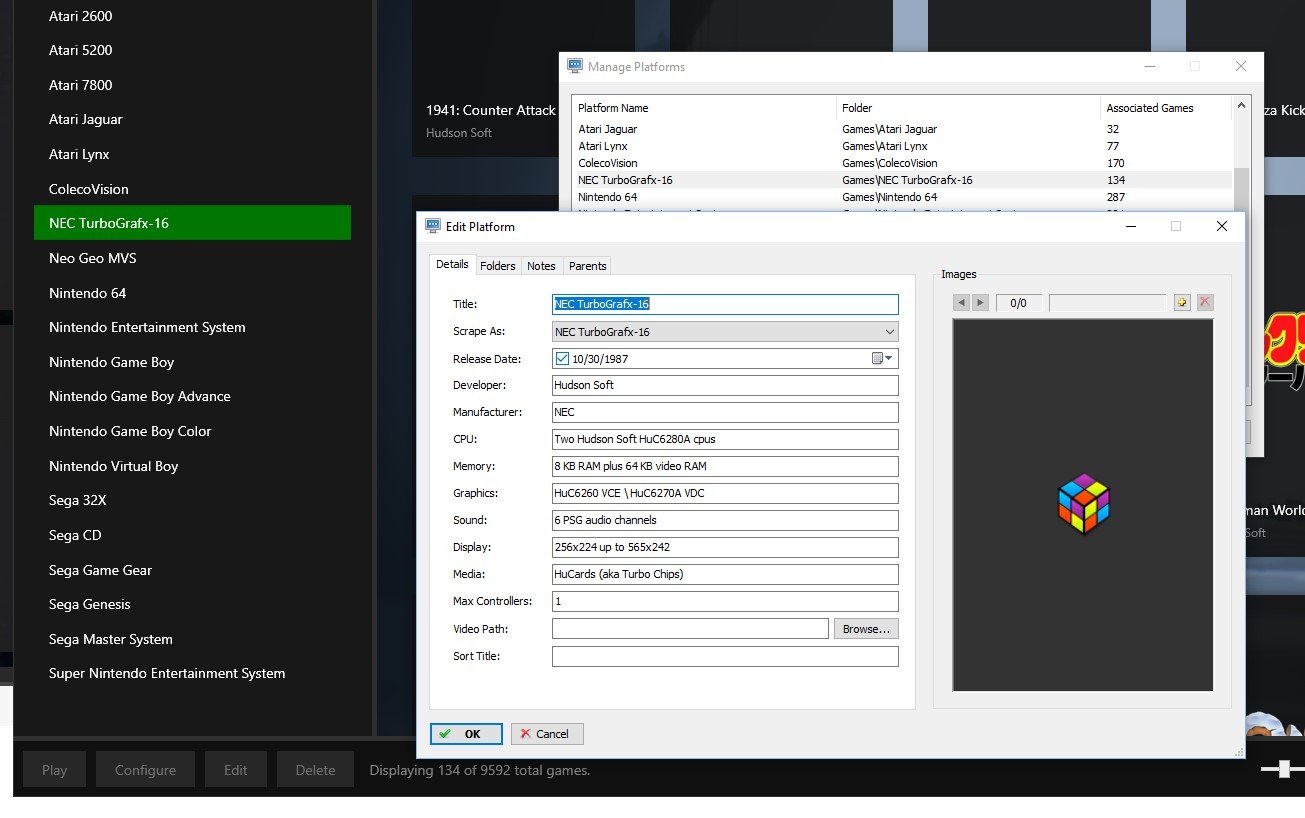1305x818 pixels.
Task: Click the Graphics input field
Action: click(x=725, y=493)
